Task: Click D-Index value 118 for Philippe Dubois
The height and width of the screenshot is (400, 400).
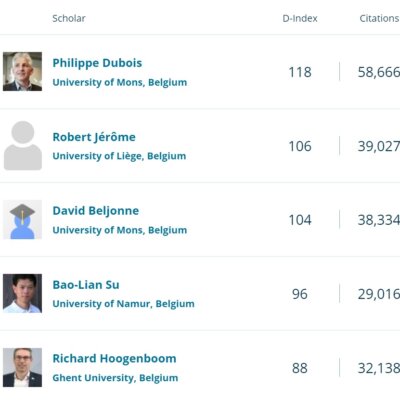Action: pos(300,72)
